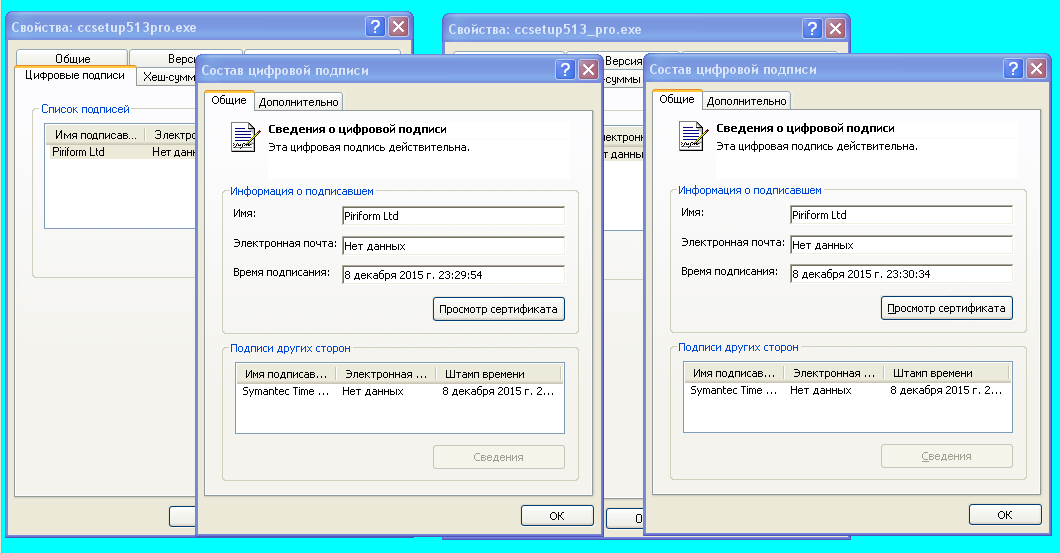This screenshot has width=1060, height=553.
Task: Click OK in right signature dialog
Action: (x=1005, y=514)
